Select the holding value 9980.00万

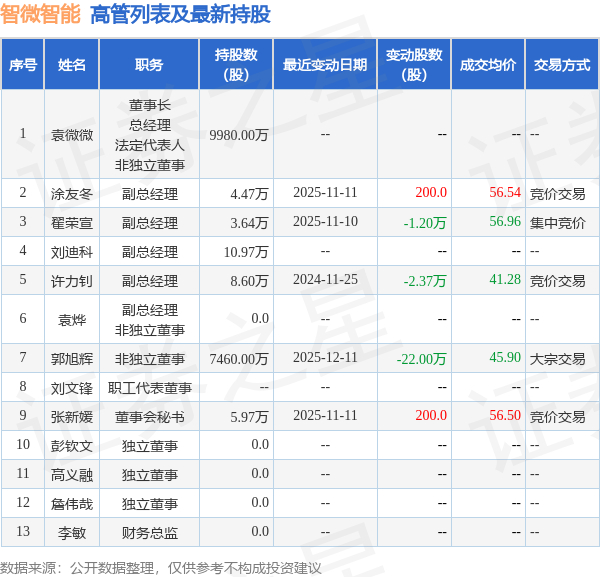pyautogui.click(x=238, y=135)
